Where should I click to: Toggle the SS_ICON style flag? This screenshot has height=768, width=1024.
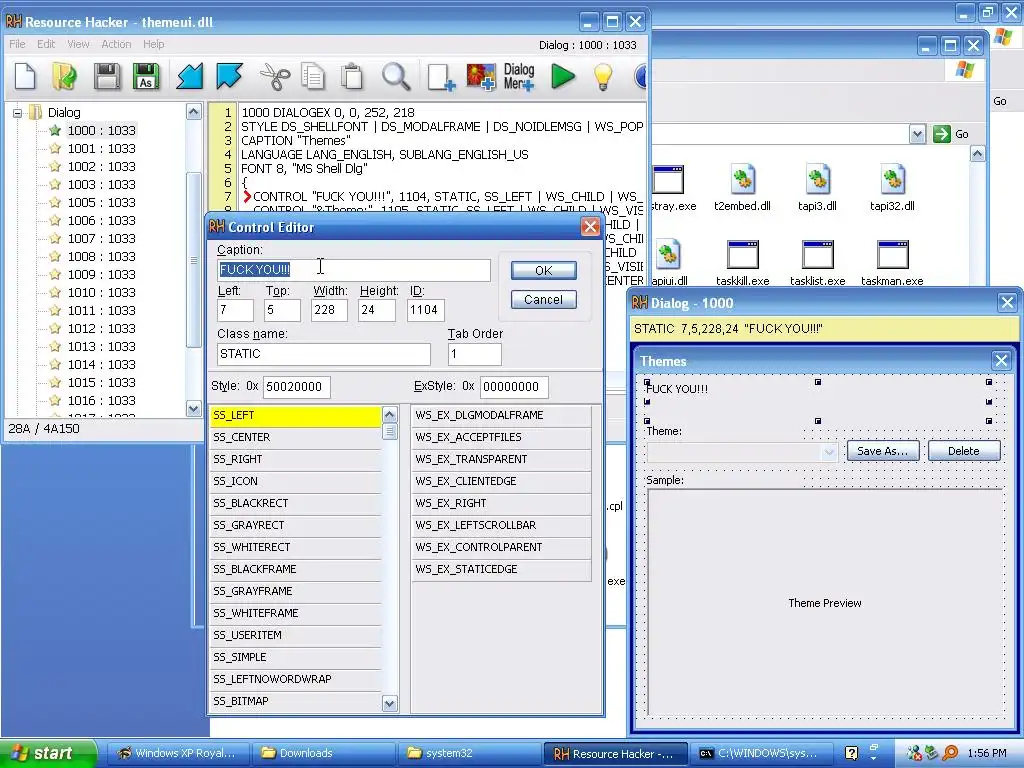295,481
